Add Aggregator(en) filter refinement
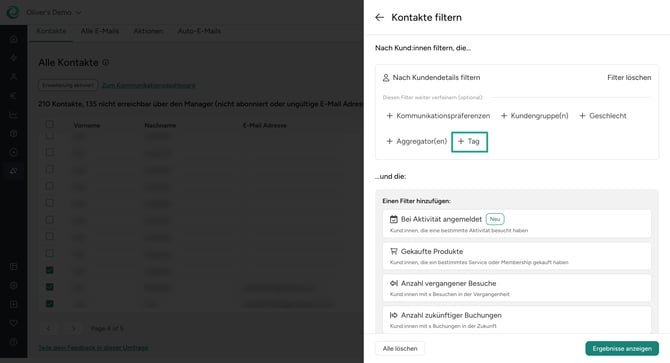Viewport: 670px width, 363px height. (417, 141)
